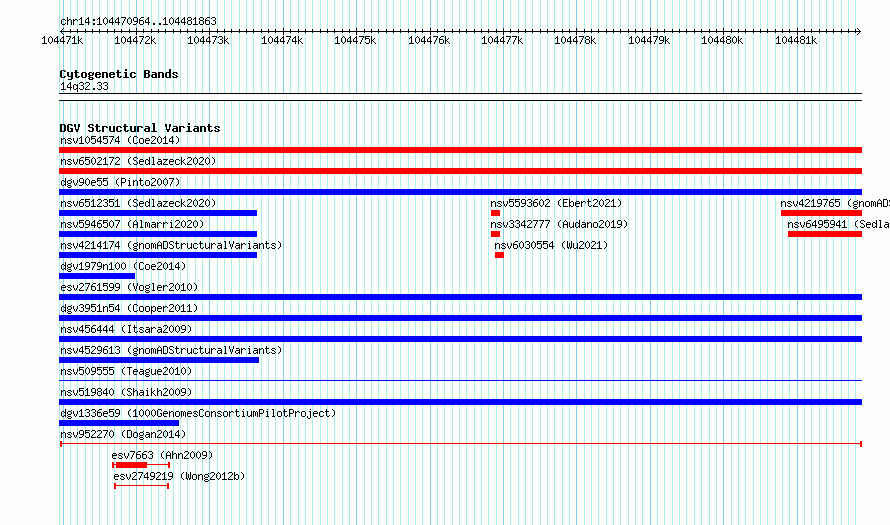Click the nsv952270 (Dogan2014) thin red line
The width and height of the screenshot is (890, 525).
pos(461,444)
